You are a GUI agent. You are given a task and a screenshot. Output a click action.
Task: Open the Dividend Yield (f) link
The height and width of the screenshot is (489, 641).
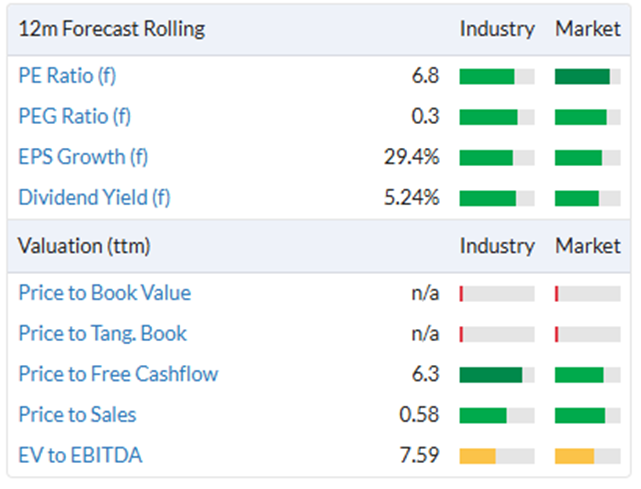[x=94, y=197]
